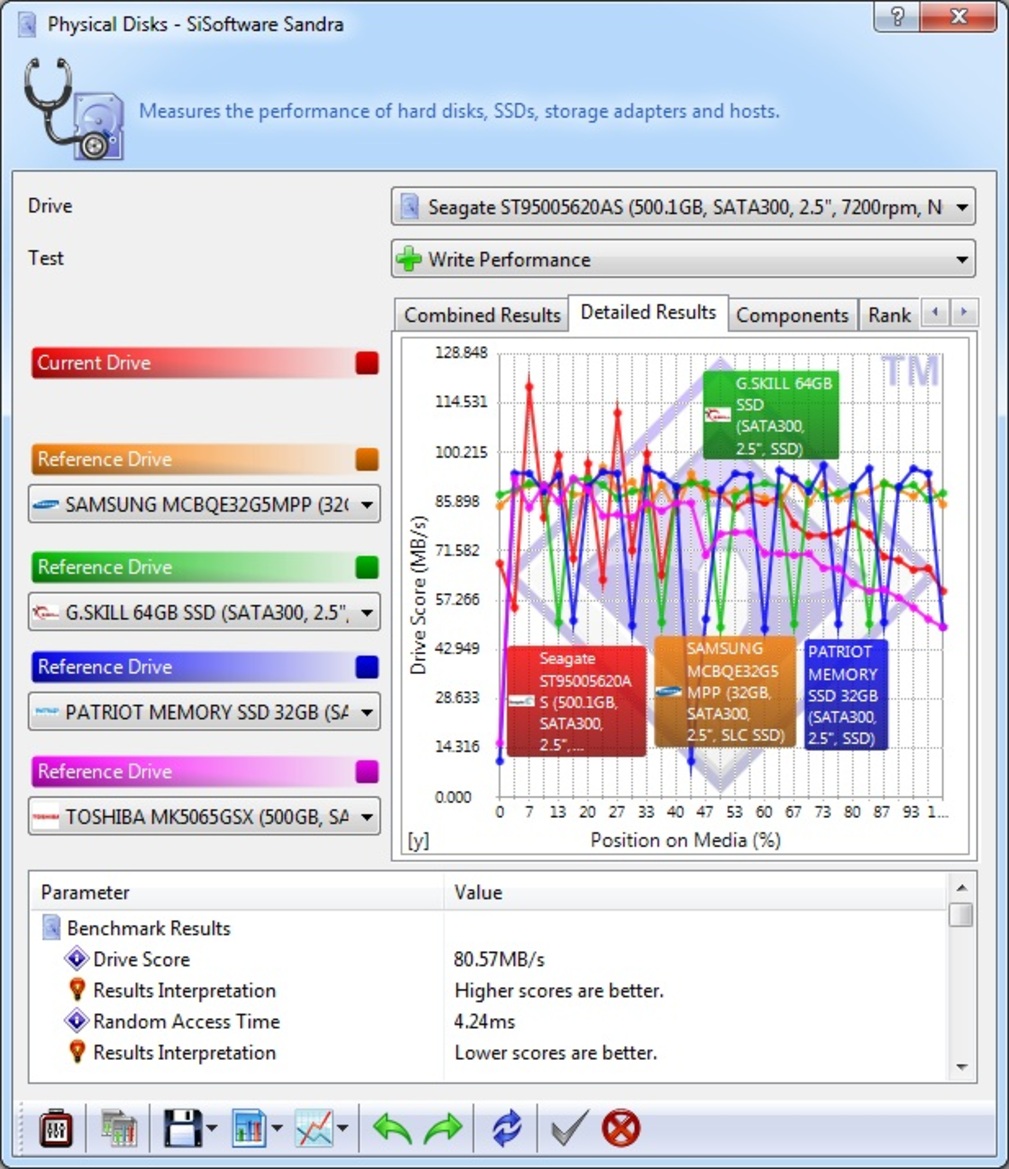The image size is (1009, 1169).
Task: Click the Higher scores are better text
Action: (559, 990)
